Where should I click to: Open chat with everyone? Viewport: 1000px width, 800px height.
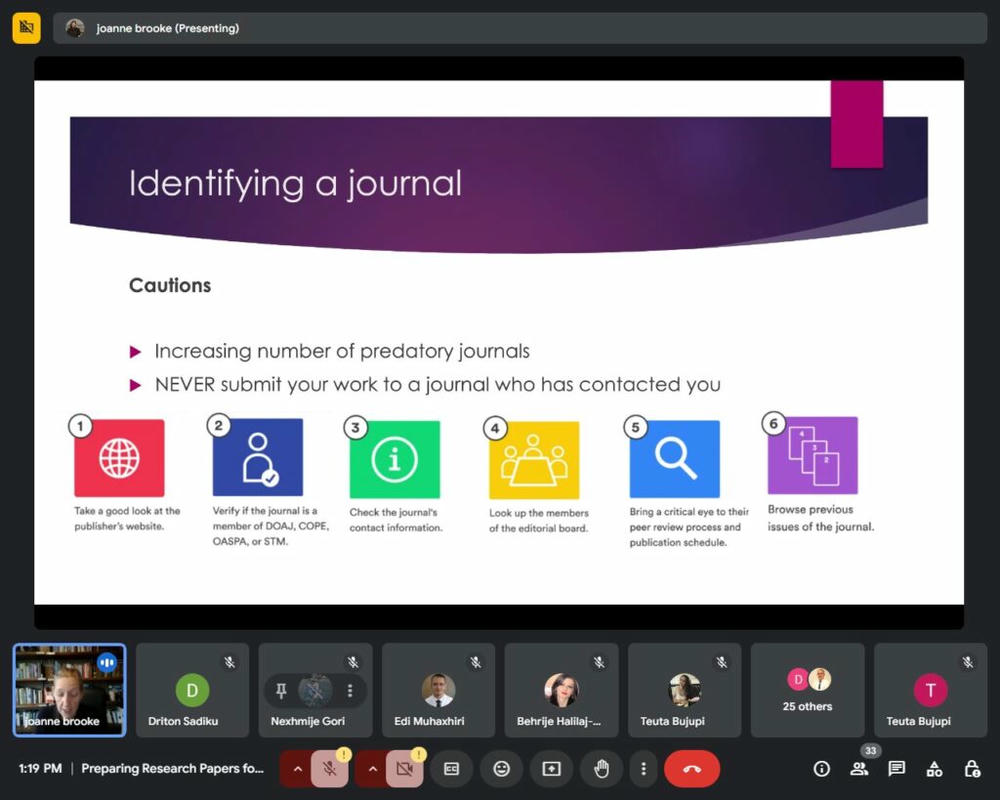pos(897,769)
